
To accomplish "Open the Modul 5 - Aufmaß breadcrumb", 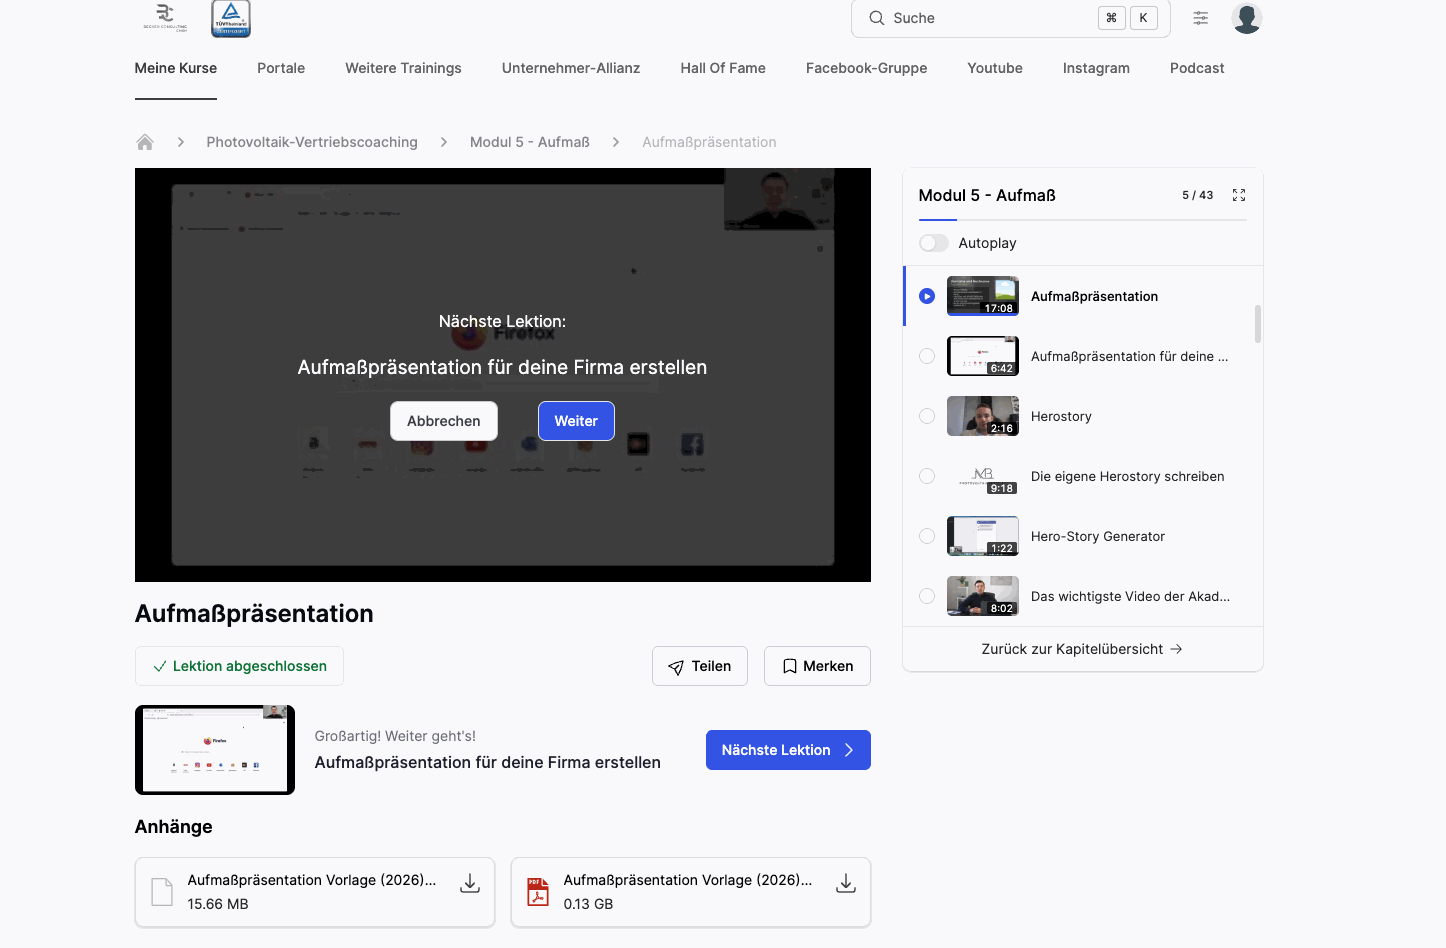I will point(530,142).
